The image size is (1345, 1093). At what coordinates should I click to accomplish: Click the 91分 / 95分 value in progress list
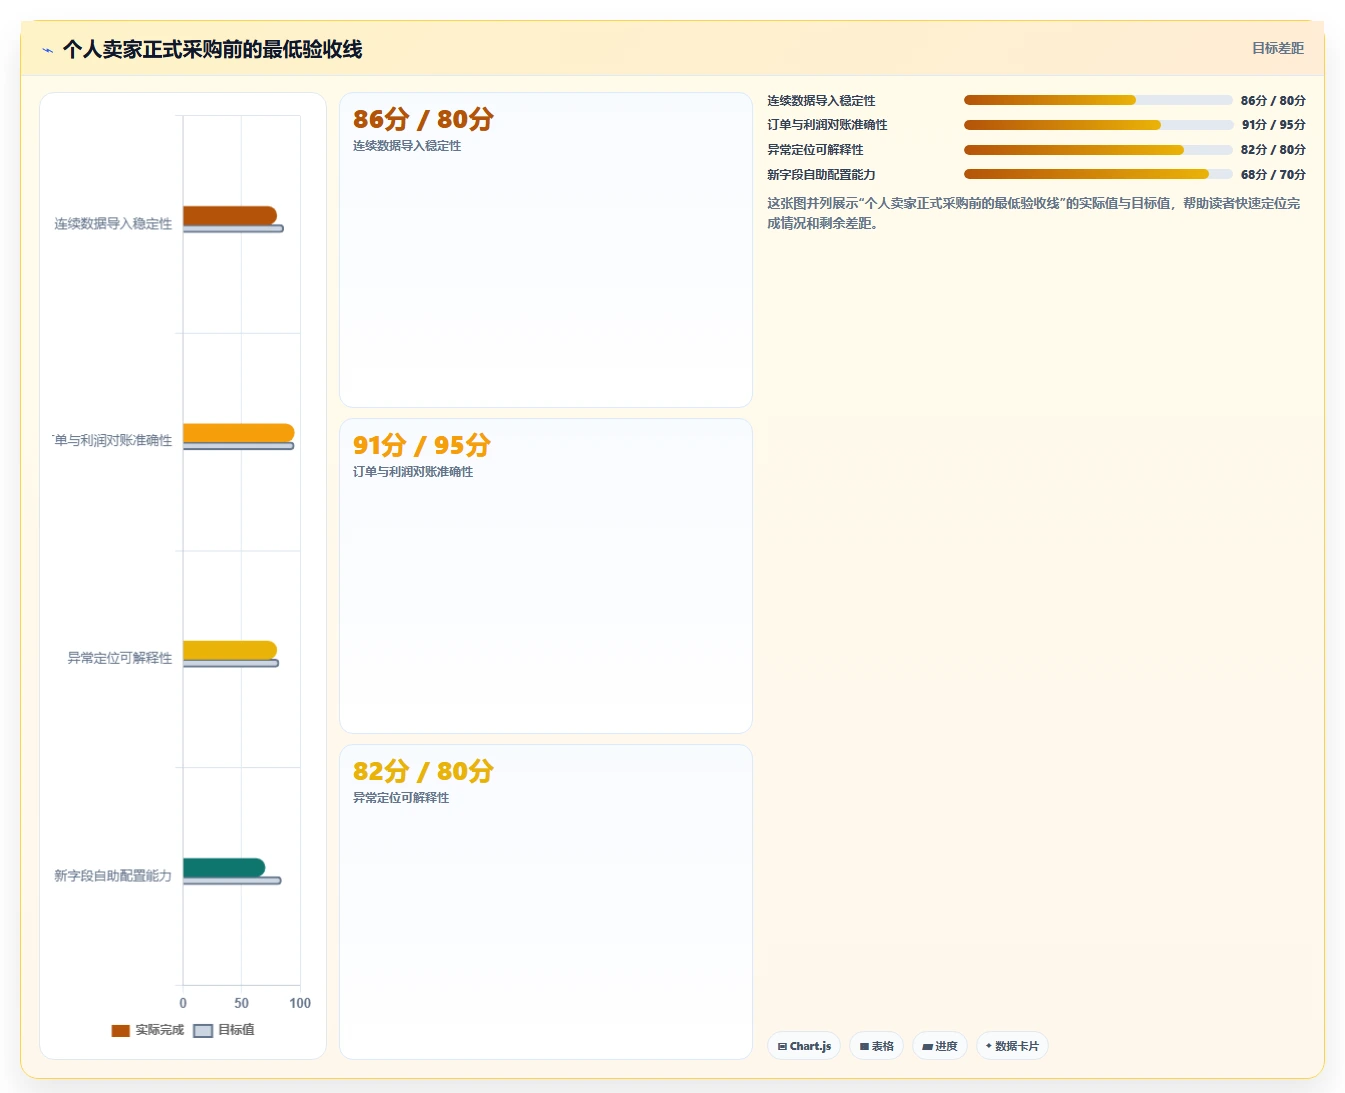click(x=1273, y=125)
